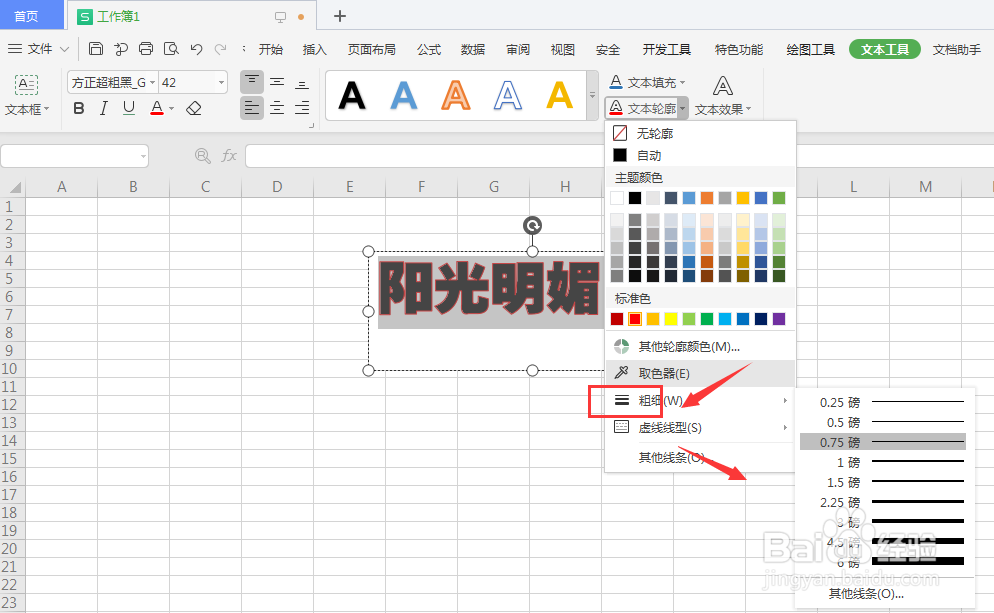Expand the text style gallery
The height and width of the screenshot is (613, 994).
[593, 96]
